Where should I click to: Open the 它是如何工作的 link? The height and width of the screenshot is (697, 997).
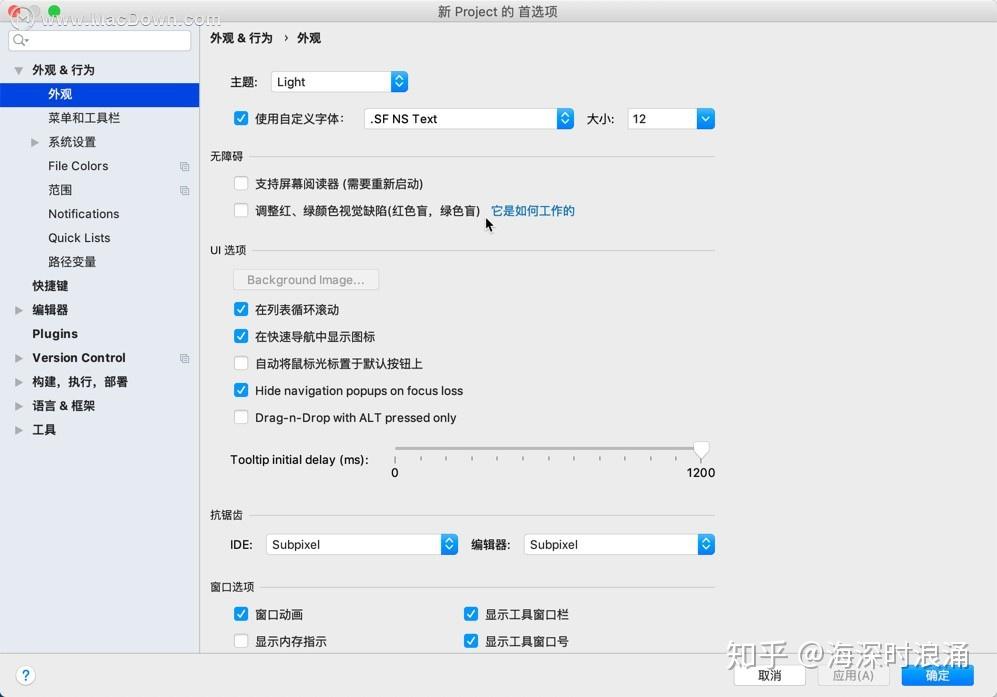533,211
